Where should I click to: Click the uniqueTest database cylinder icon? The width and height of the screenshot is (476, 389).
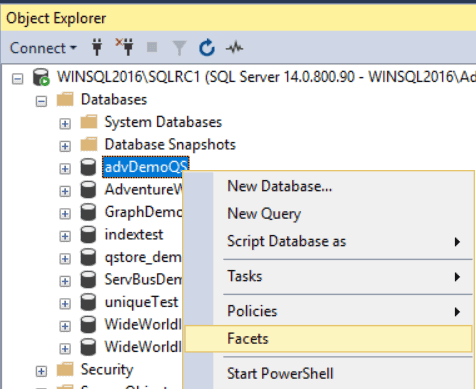coord(88,302)
